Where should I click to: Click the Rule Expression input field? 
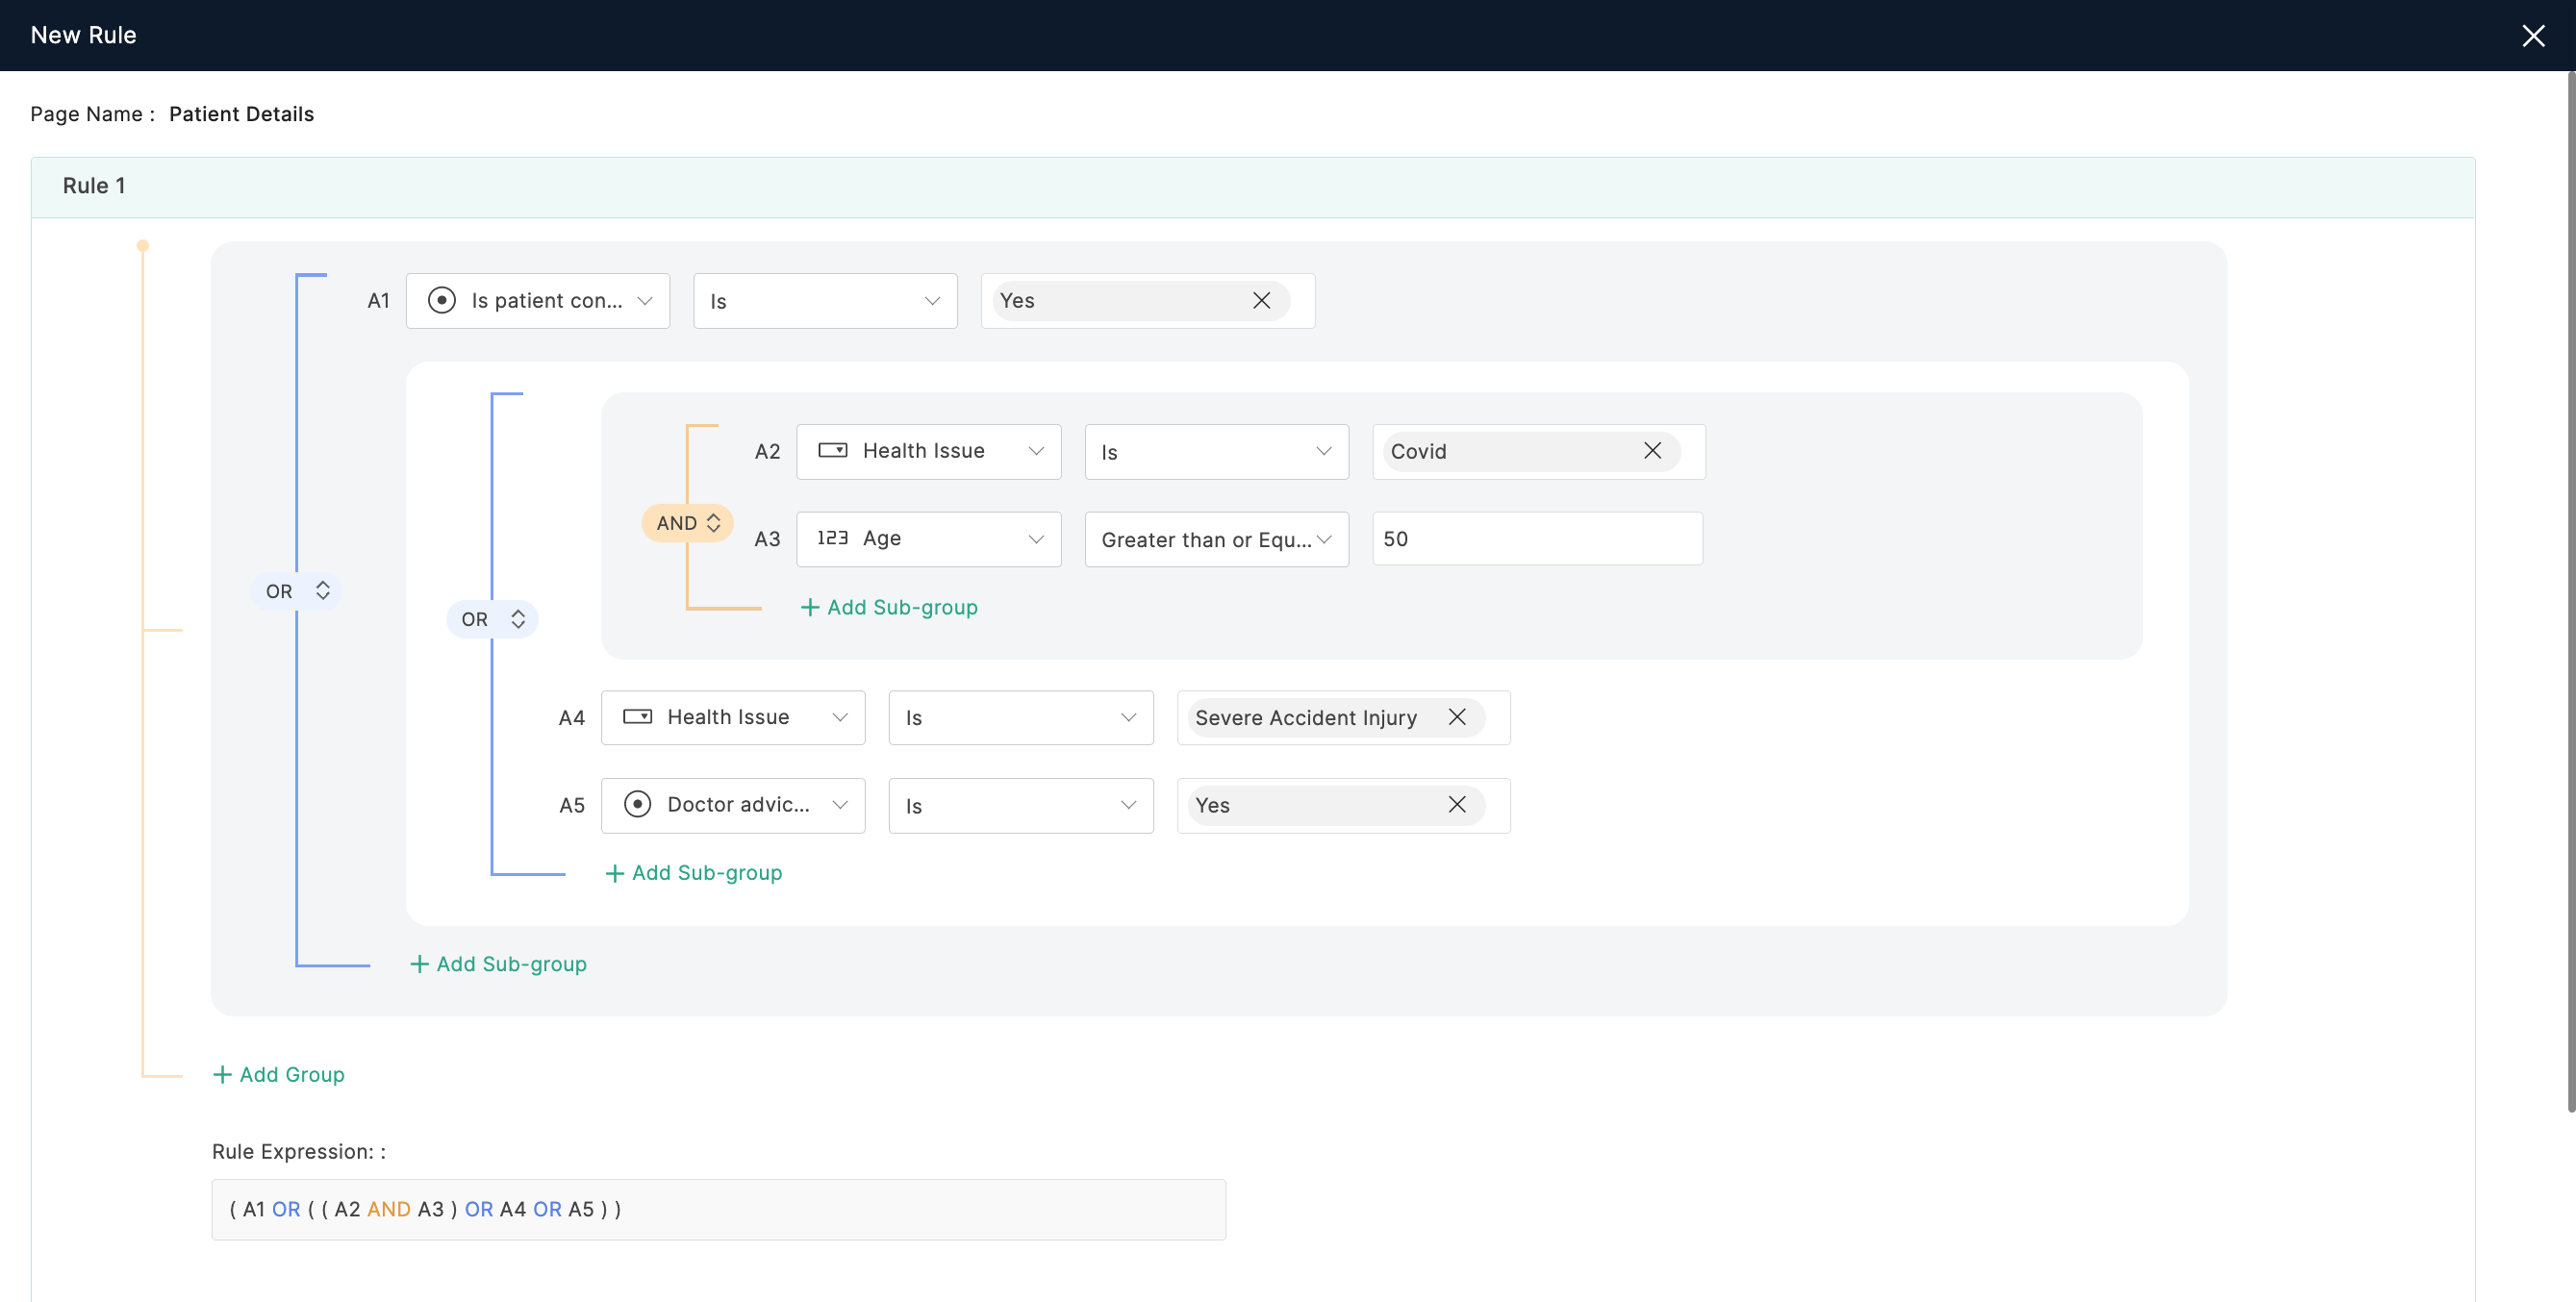(x=718, y=1208)
